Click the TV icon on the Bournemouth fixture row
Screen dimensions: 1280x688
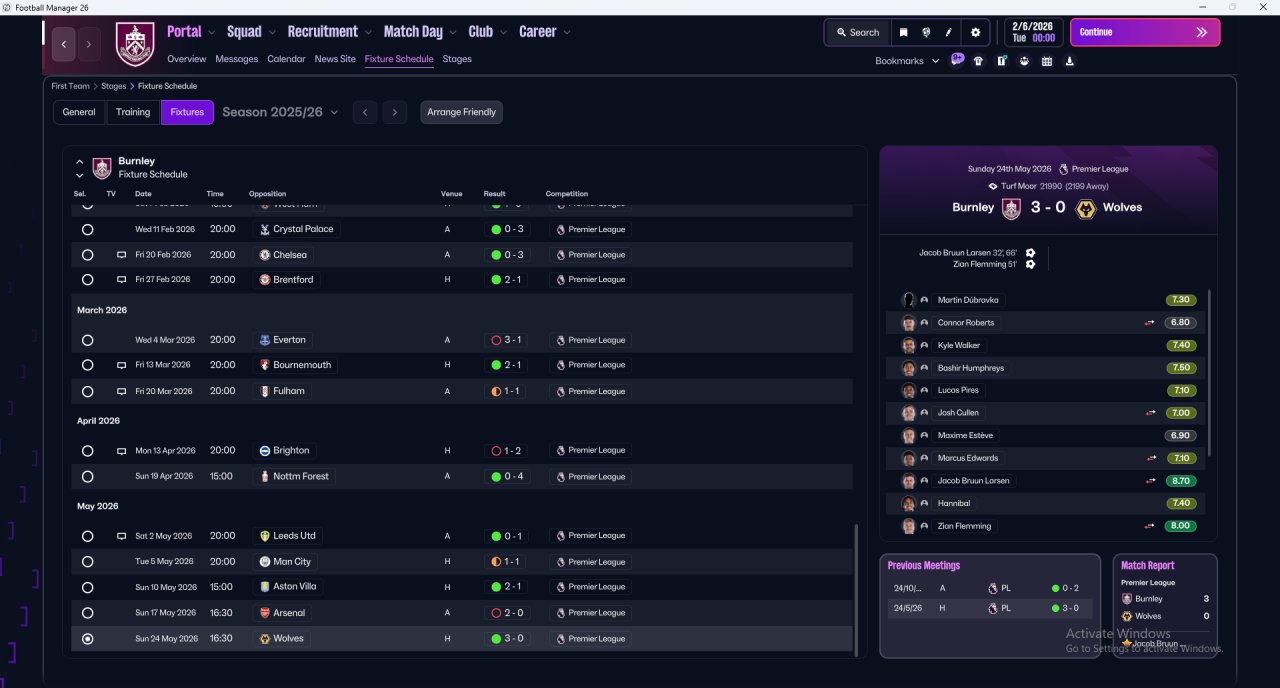pos(121,366)
